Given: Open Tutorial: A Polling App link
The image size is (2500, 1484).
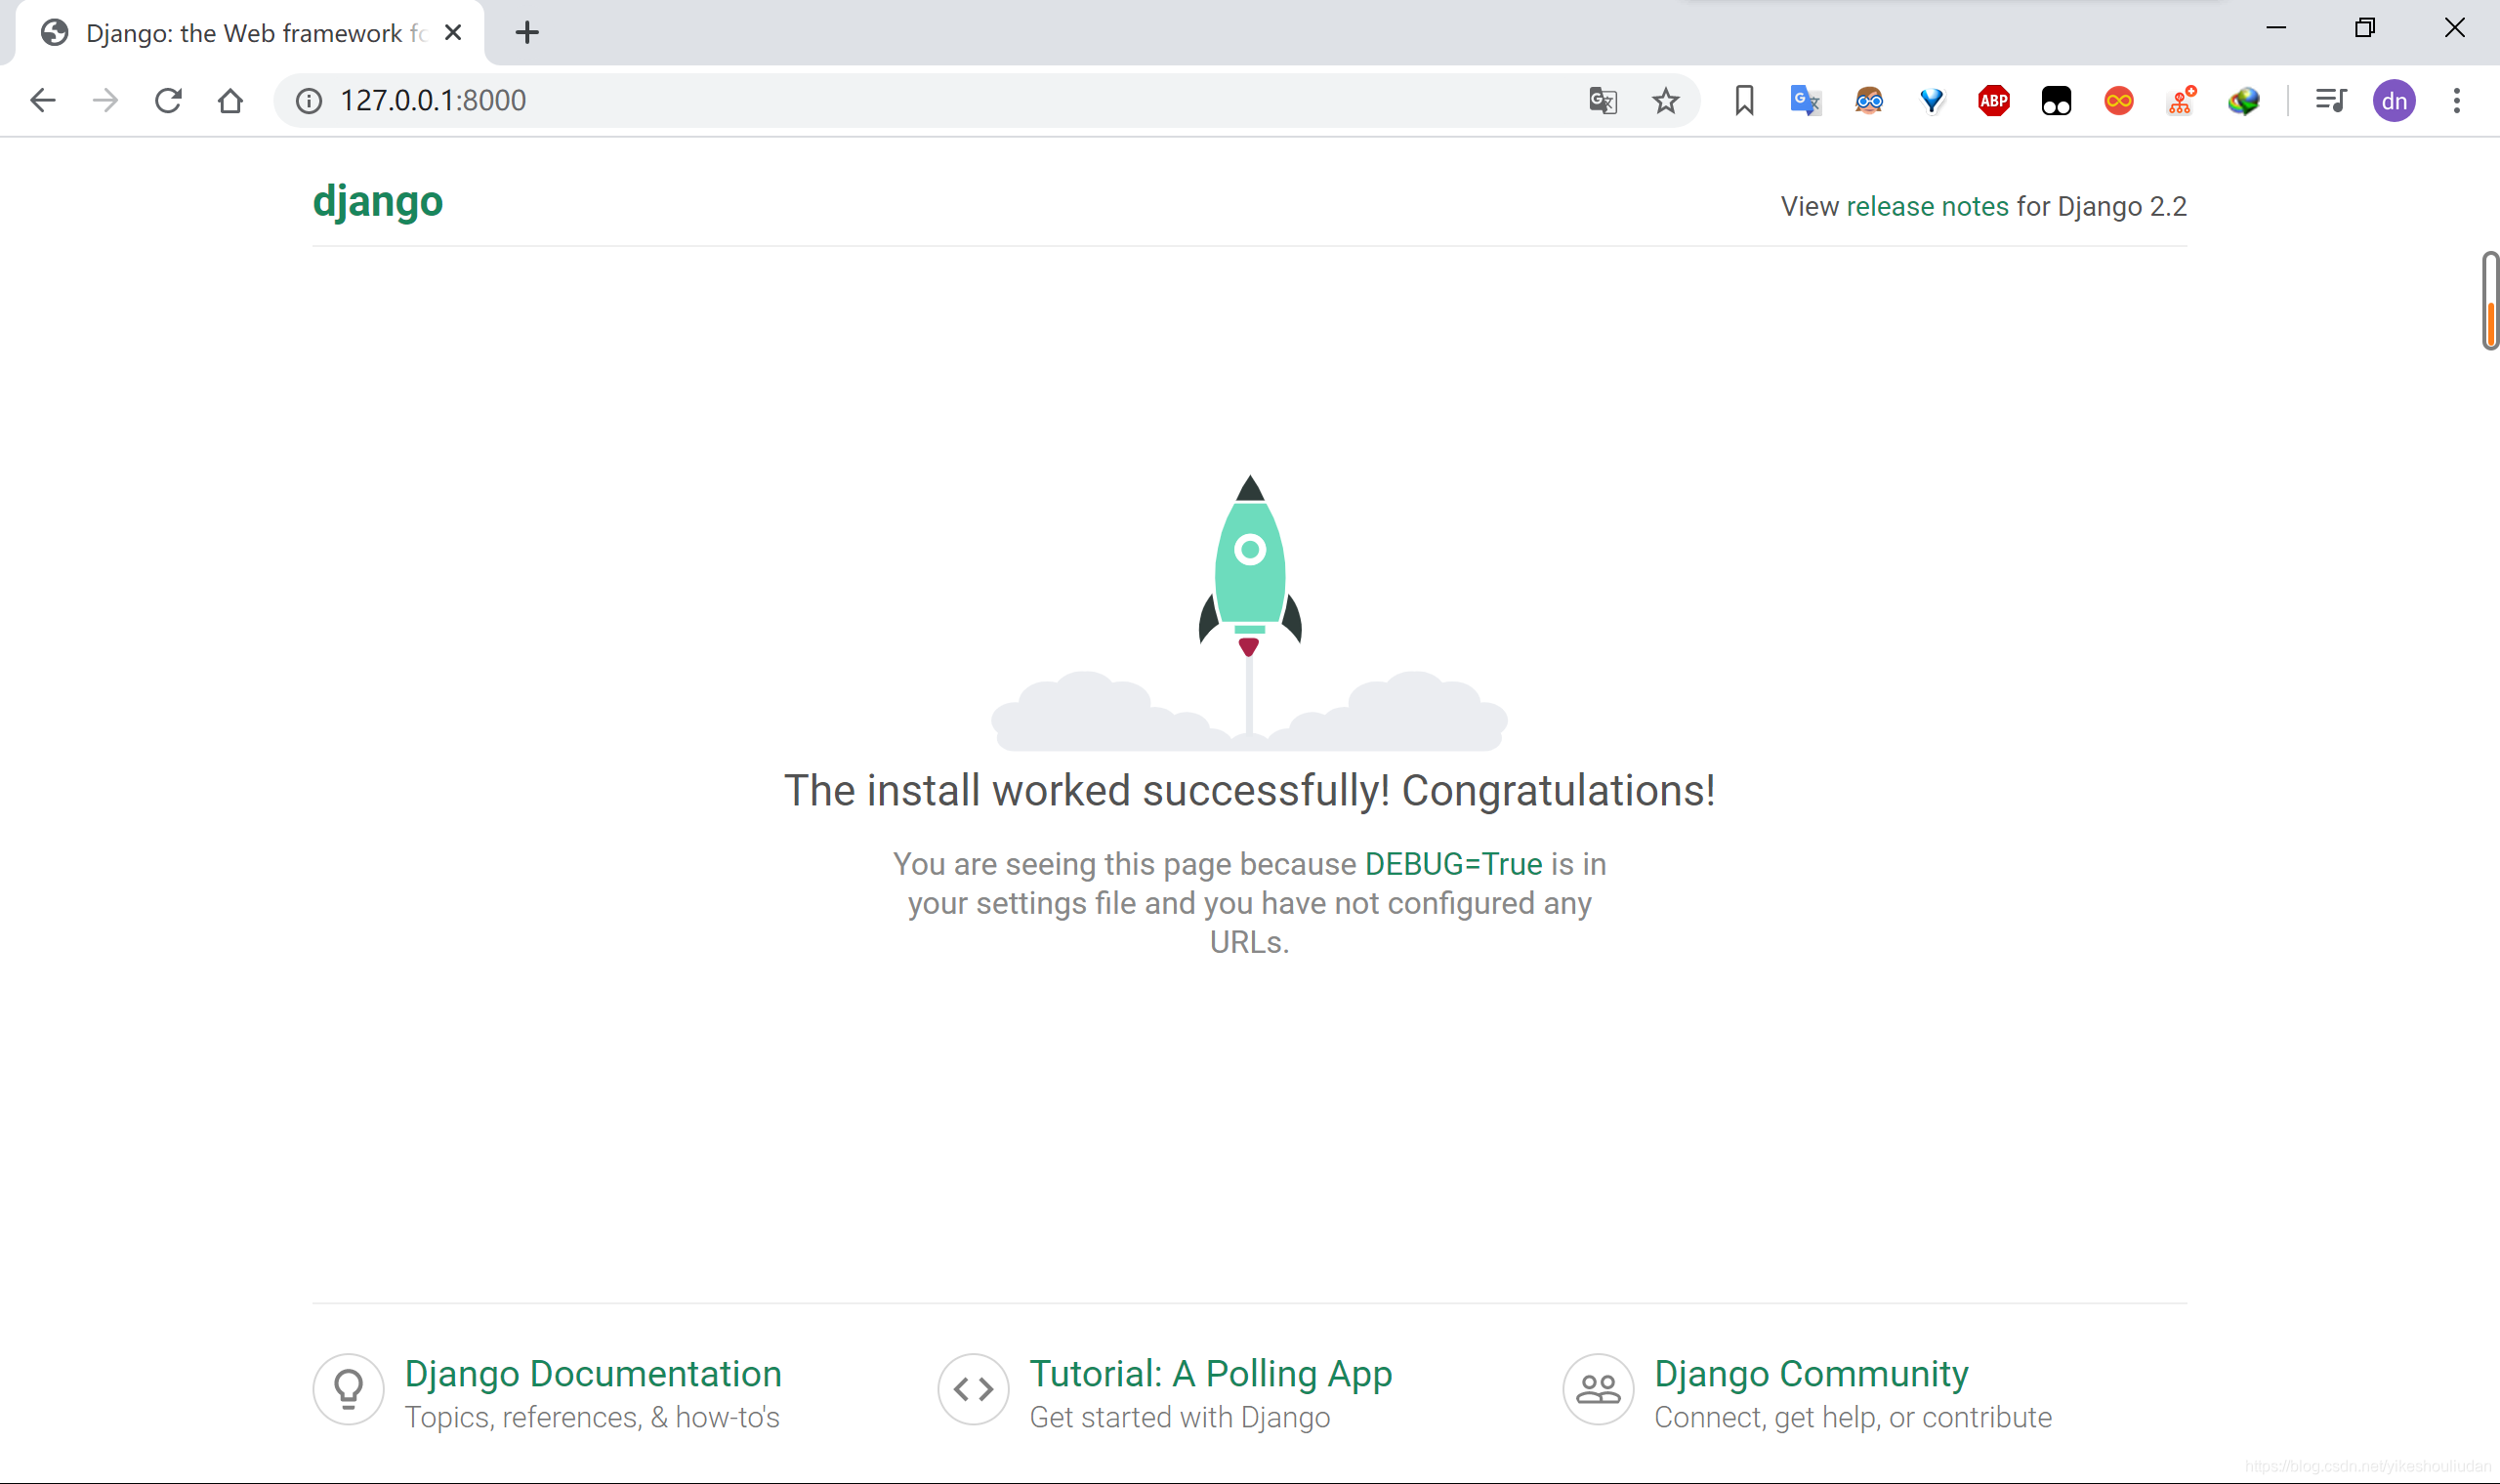Looking at the screenshot, I should coord(1210,1374).
